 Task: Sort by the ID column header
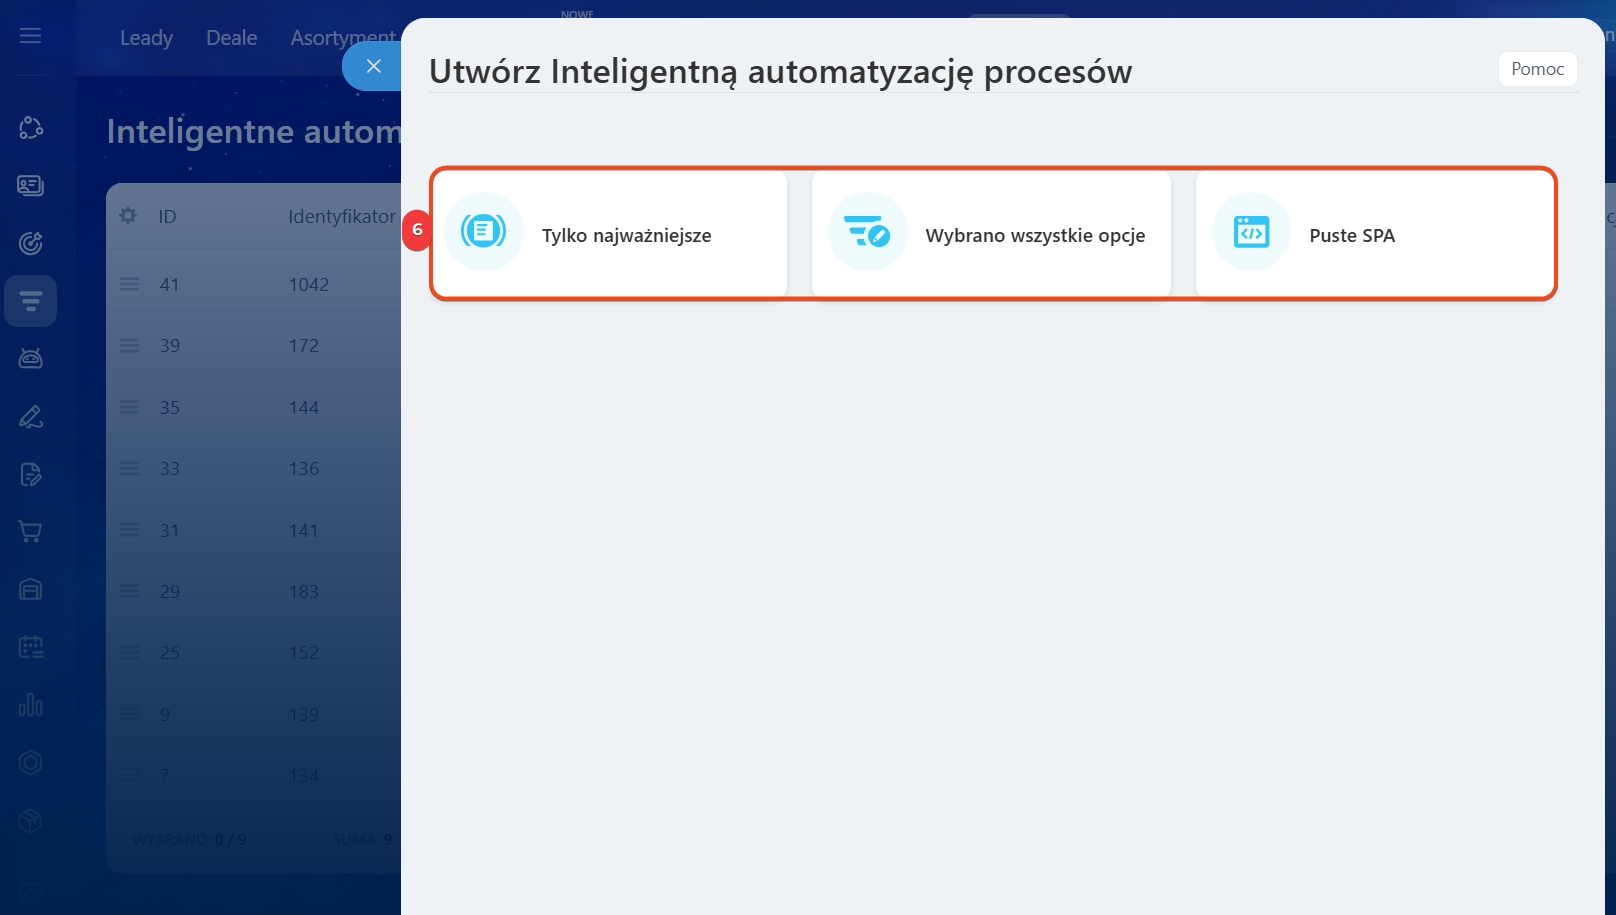pyautogui.click(x=167, y=216)
